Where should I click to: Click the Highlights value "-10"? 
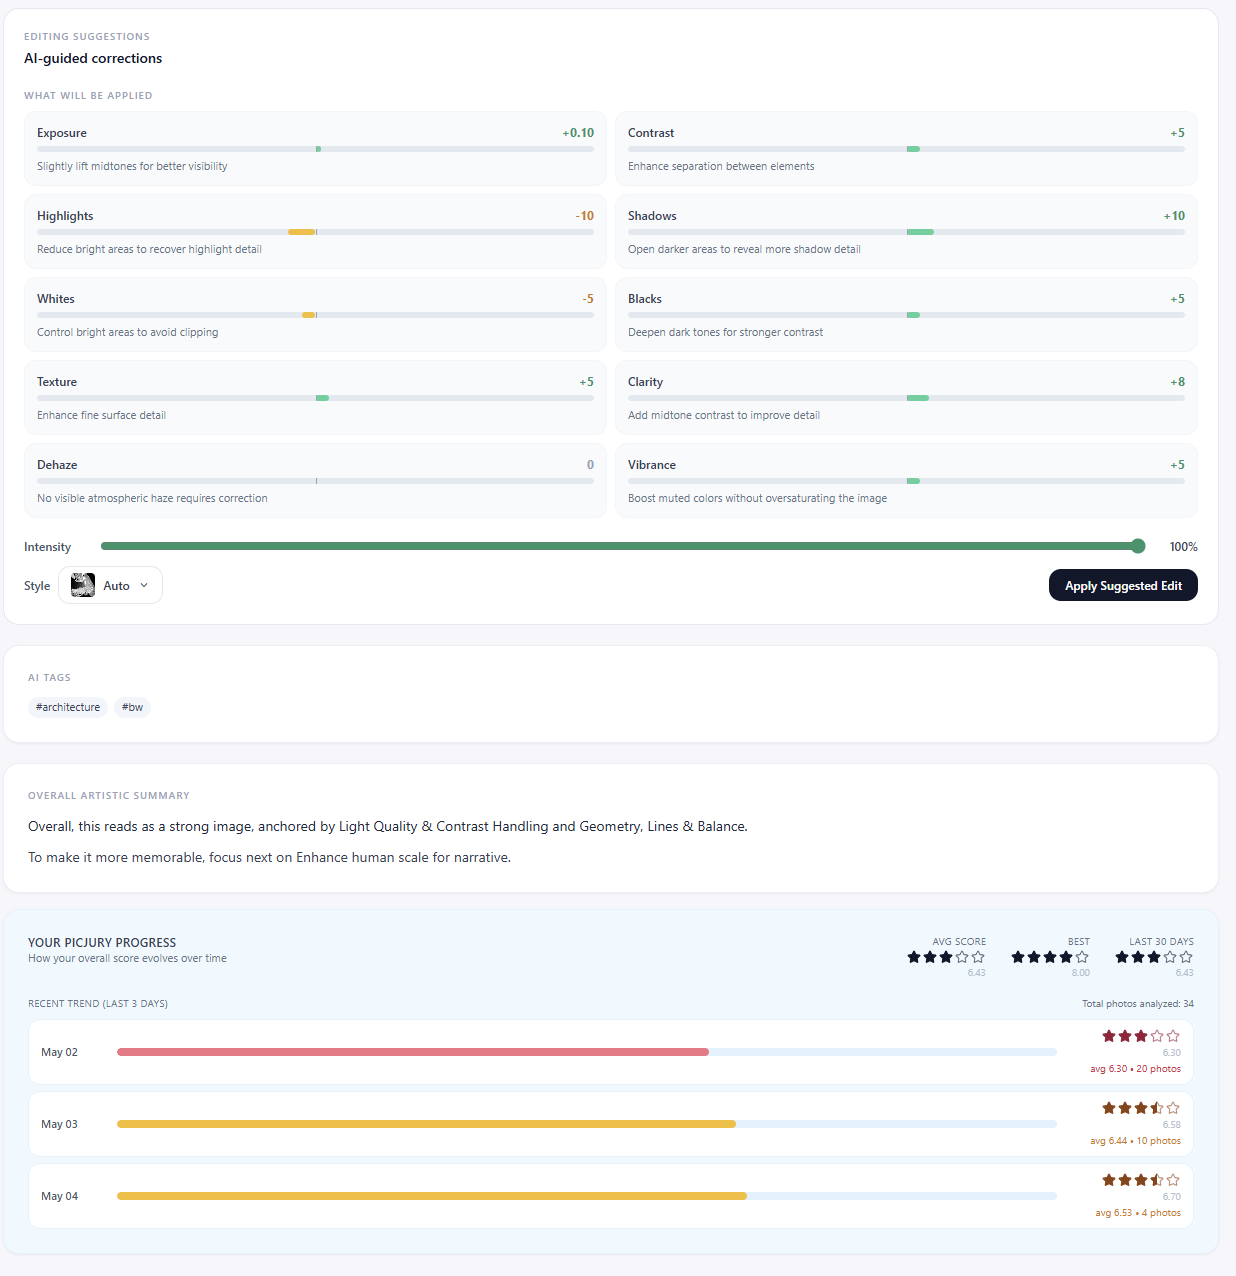coord(584,216)
